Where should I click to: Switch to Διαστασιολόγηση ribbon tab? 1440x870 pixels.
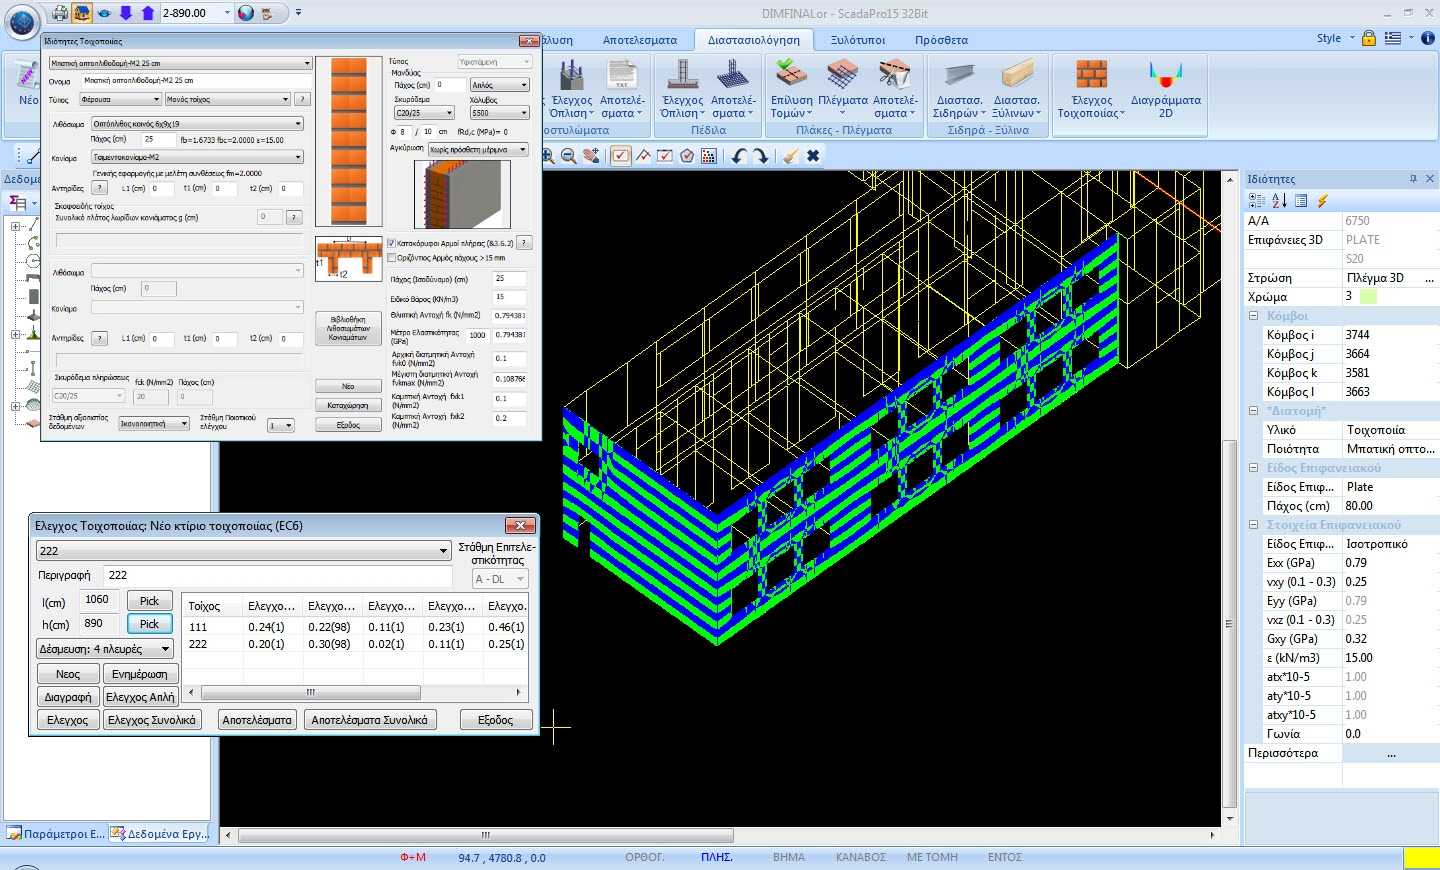(754, 40)
